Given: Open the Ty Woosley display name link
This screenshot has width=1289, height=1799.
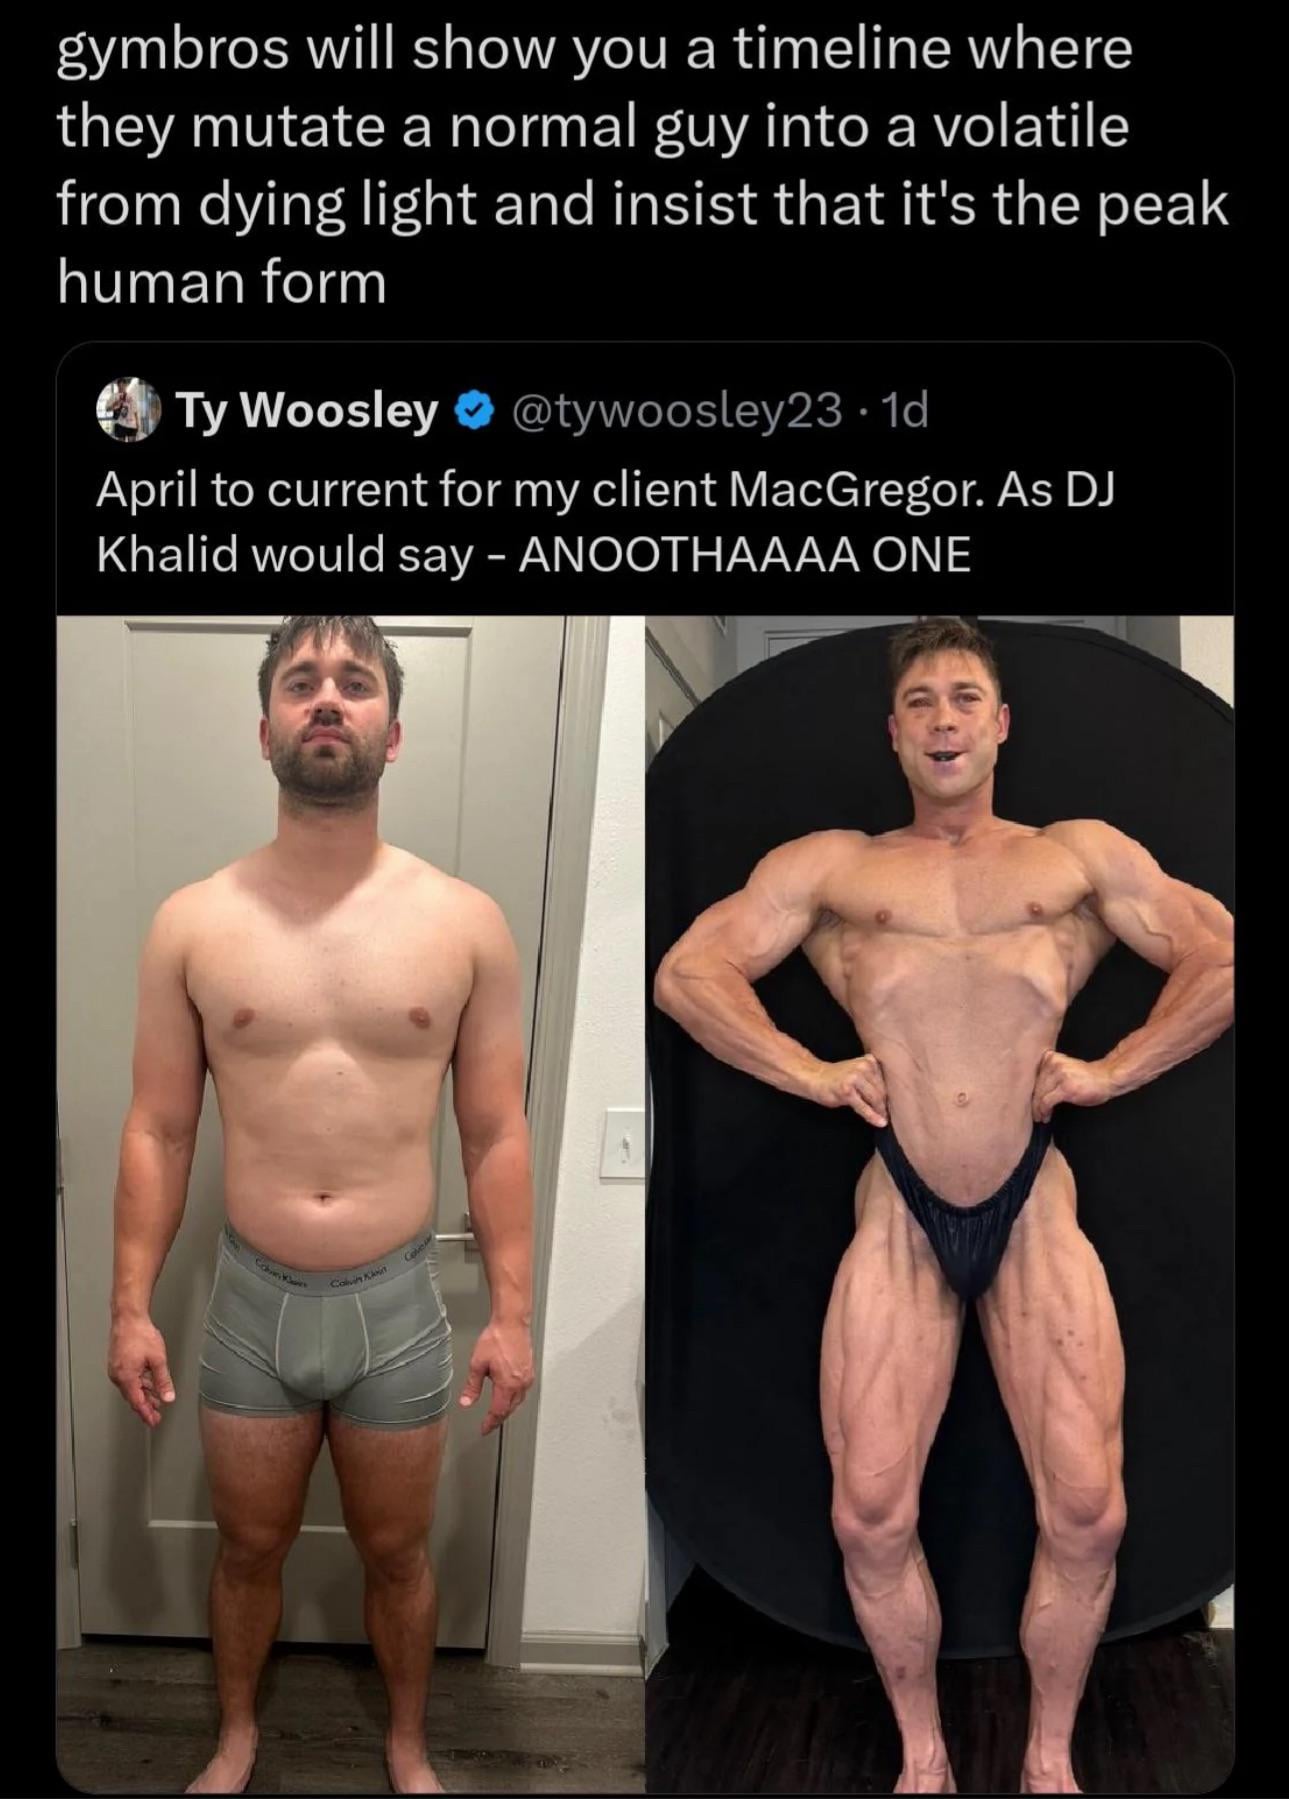Looking at the screenshot, I should point(307,410).
